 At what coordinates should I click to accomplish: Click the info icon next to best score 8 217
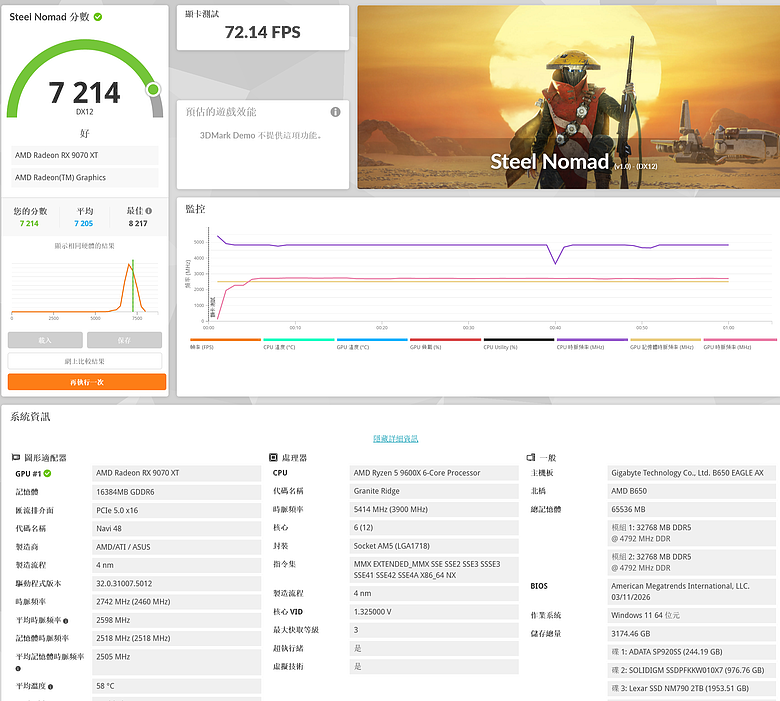[x=149, y=211]
